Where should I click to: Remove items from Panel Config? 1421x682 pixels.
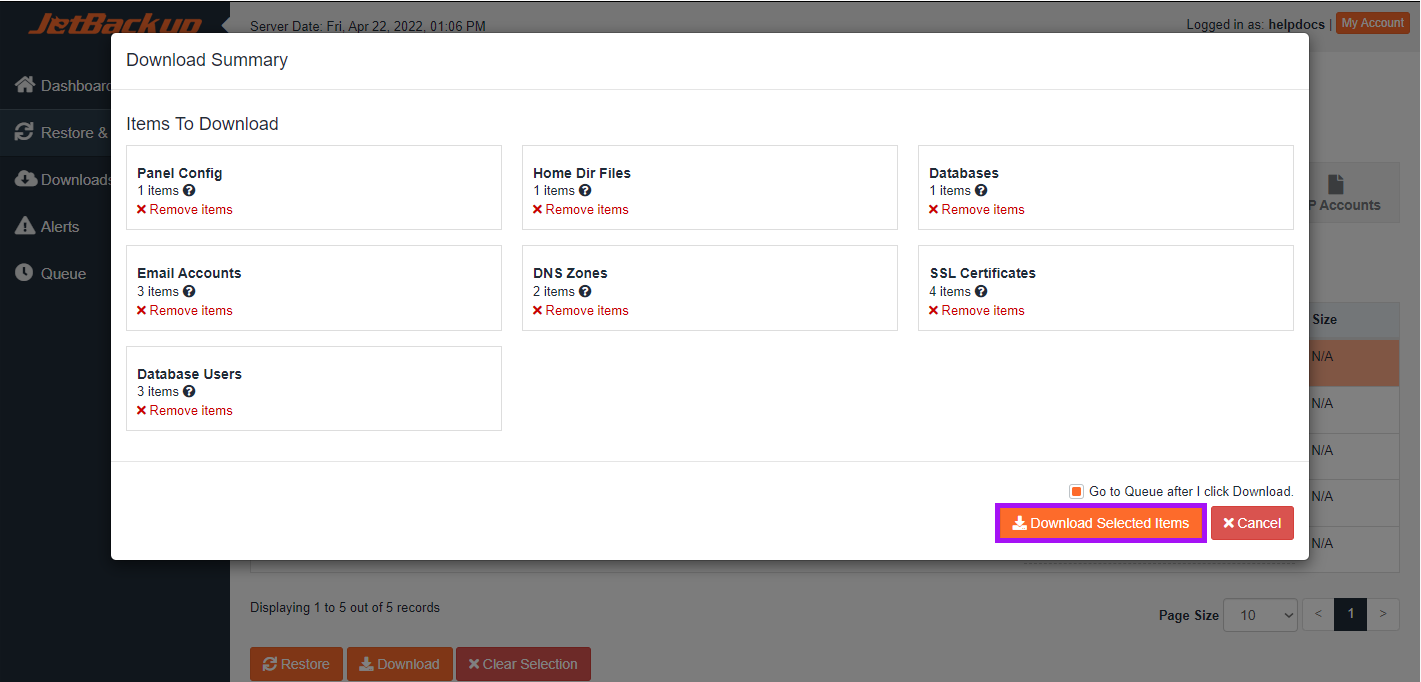pos(185,209)
